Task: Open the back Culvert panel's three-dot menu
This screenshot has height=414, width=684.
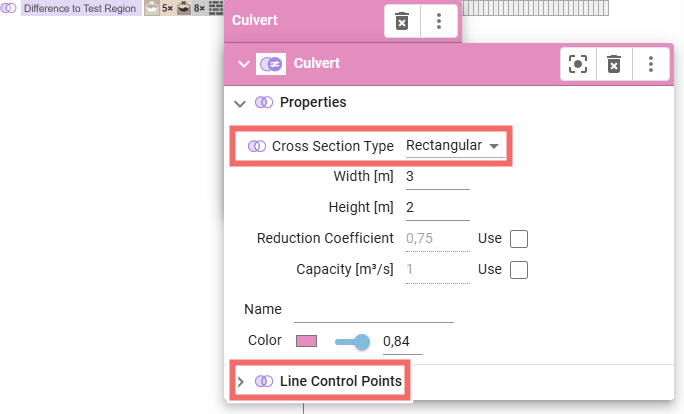Action: coord(438,21)
